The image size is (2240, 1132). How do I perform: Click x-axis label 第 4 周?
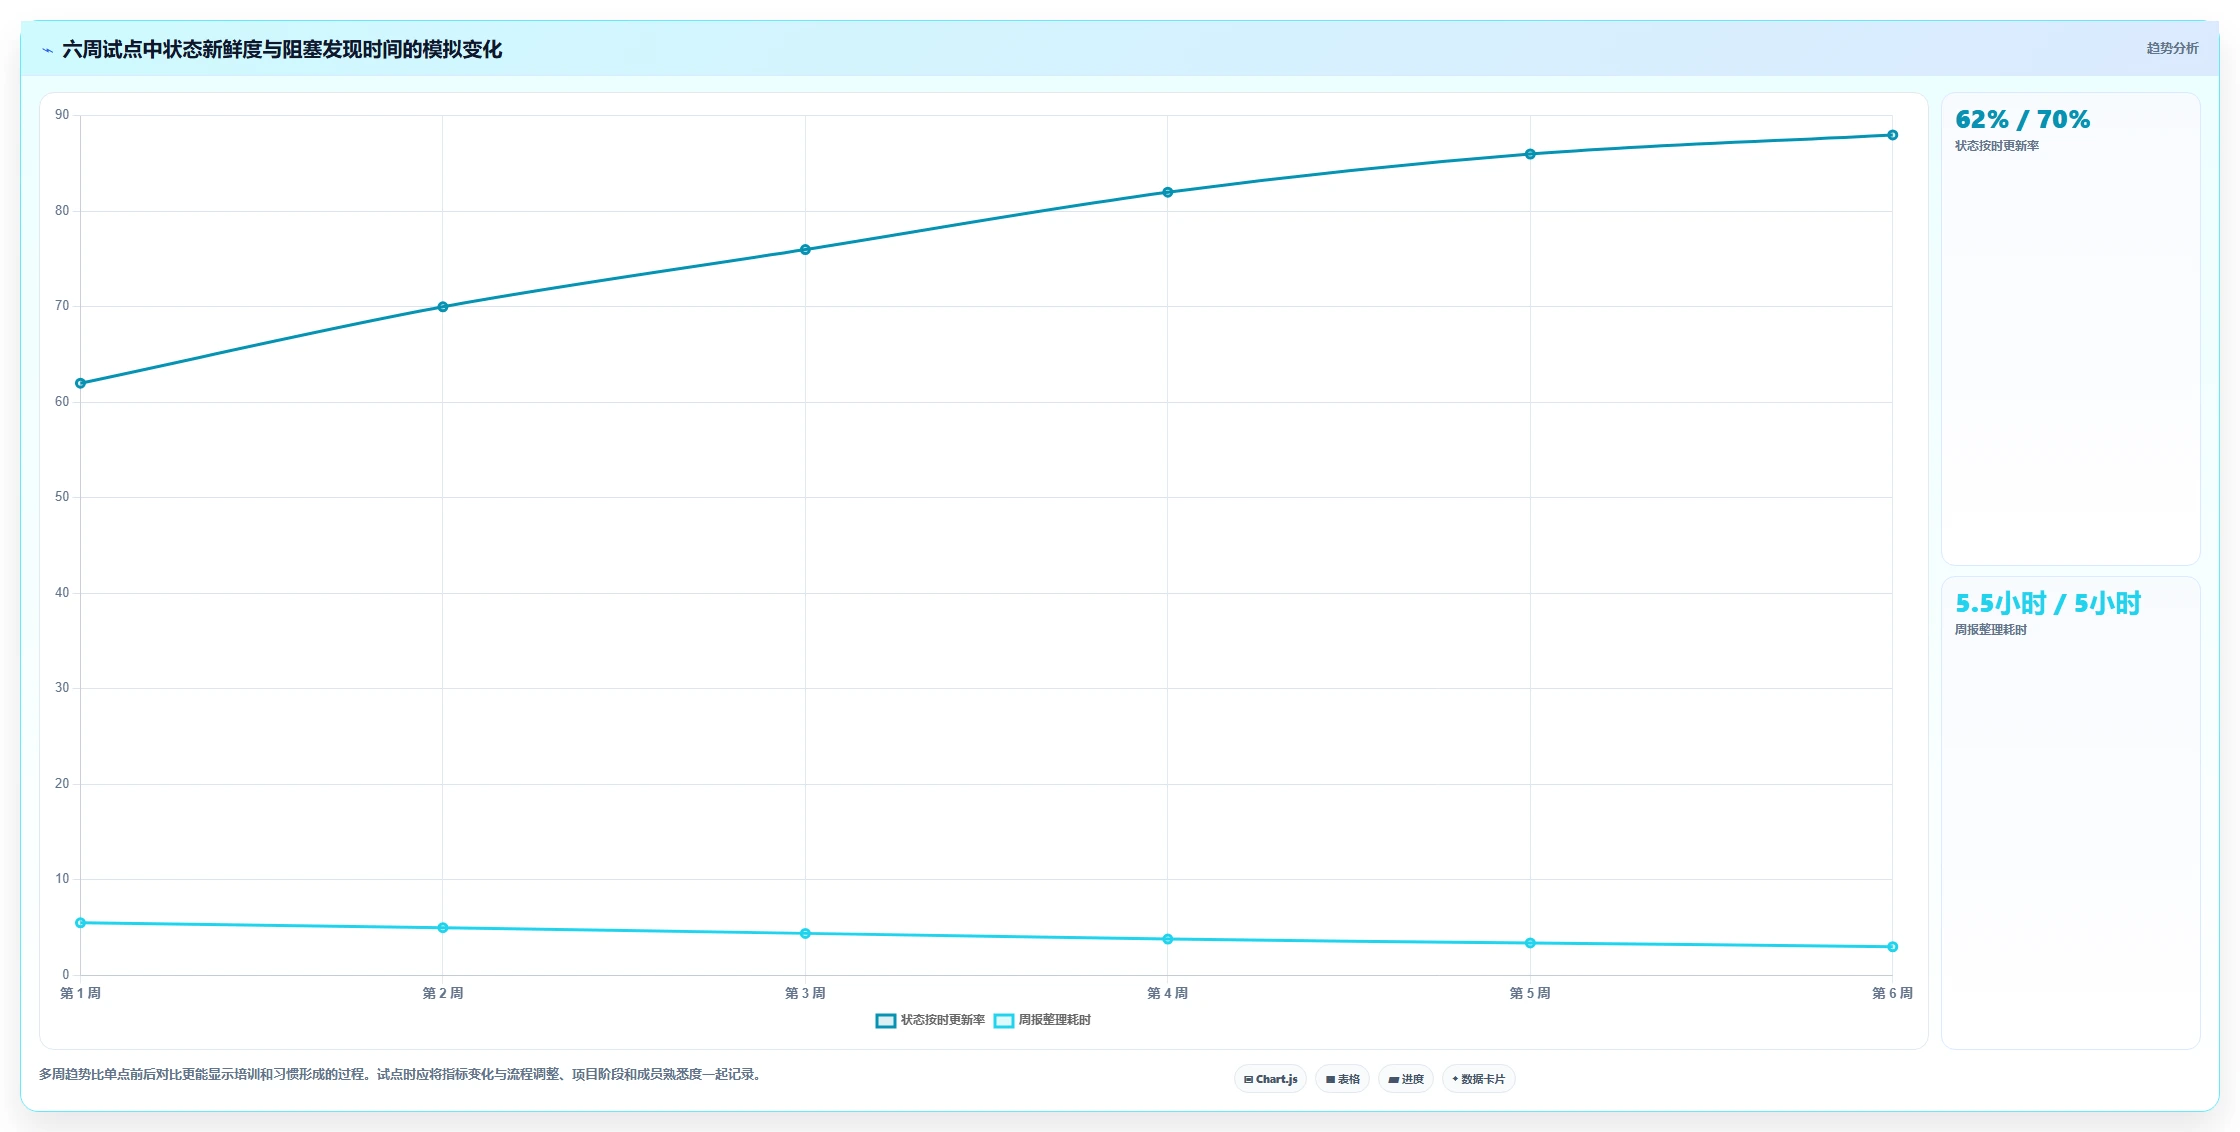[1168, 993]
